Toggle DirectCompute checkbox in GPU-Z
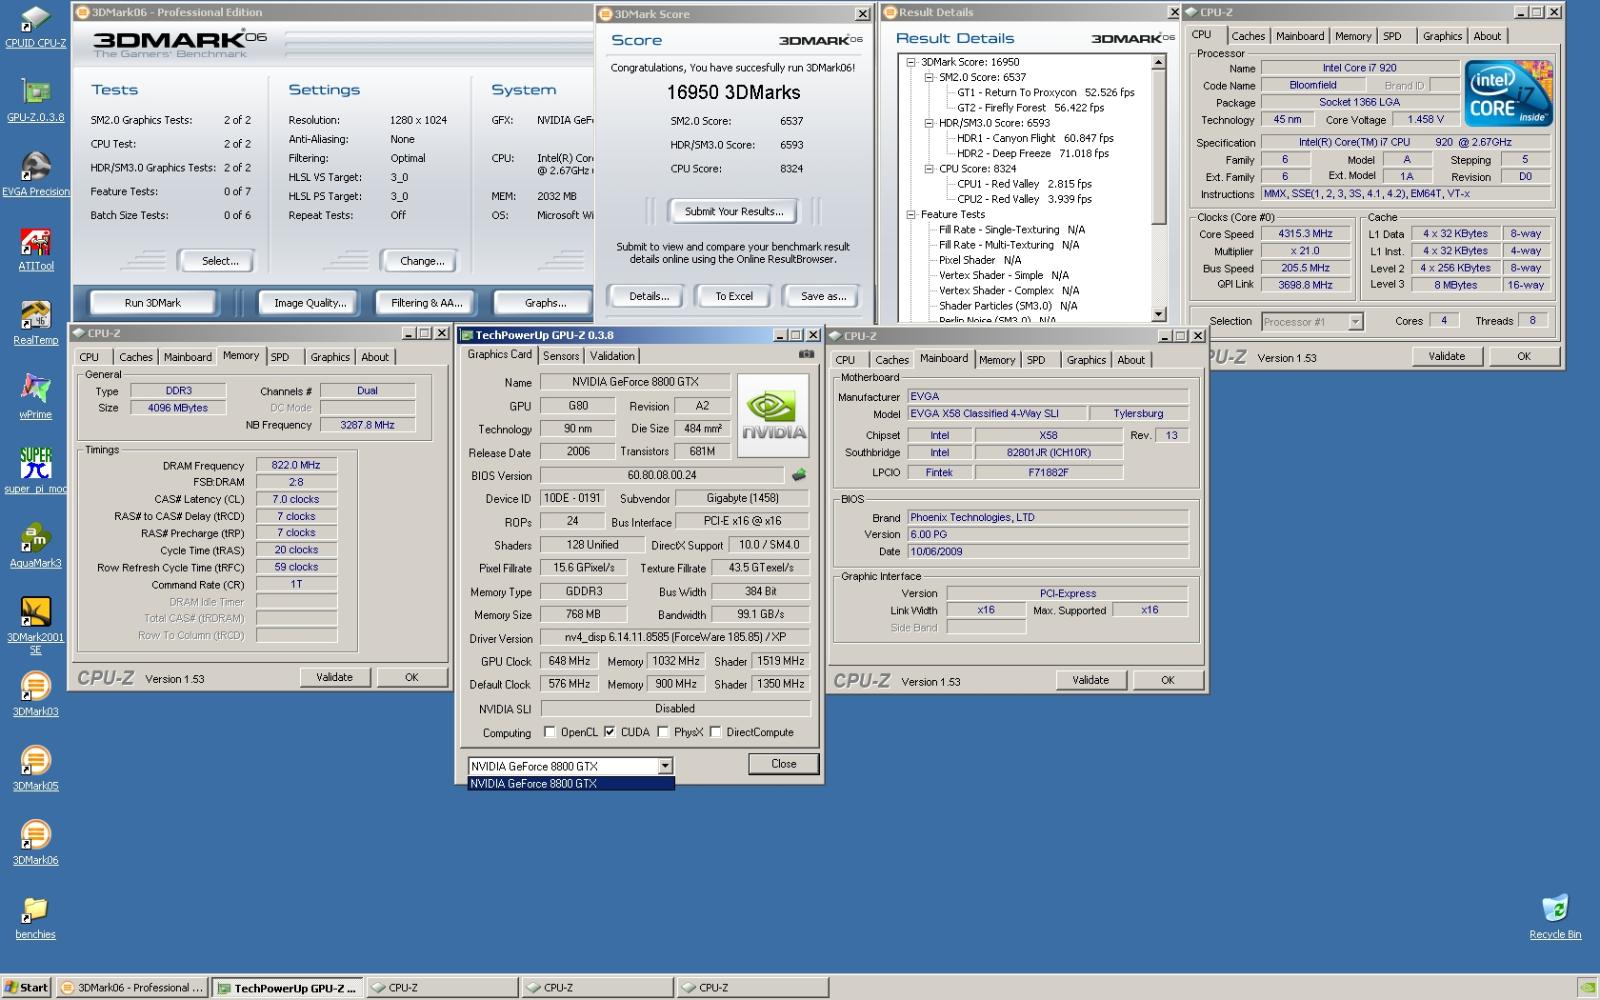 coord(715,732)
